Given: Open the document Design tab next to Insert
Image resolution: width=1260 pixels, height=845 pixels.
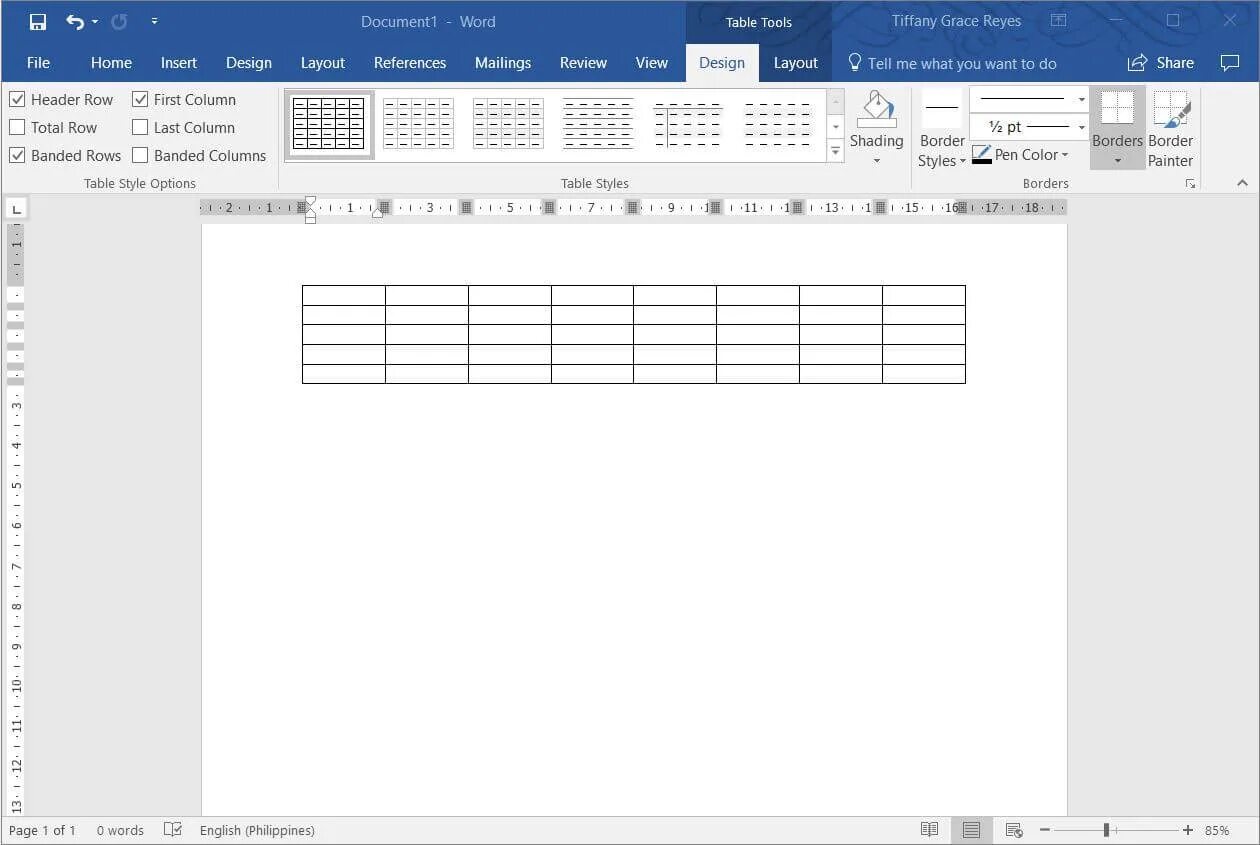Looking at the screenshot, I should click(249, 62).
